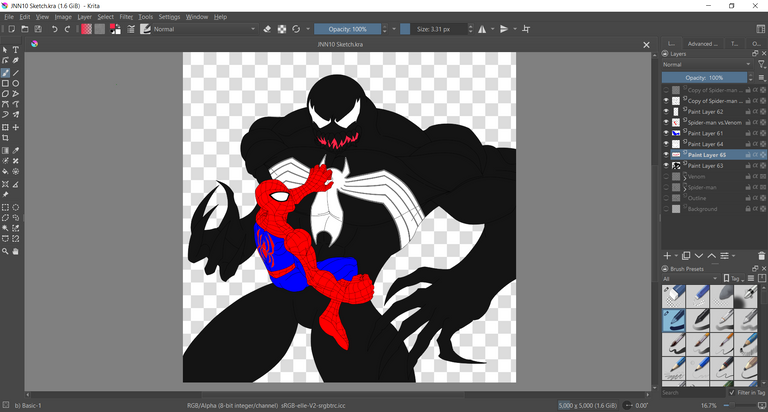Select the Crop tool
The width and height of the screenshot is (768, 412).
[x=5, y=138]
